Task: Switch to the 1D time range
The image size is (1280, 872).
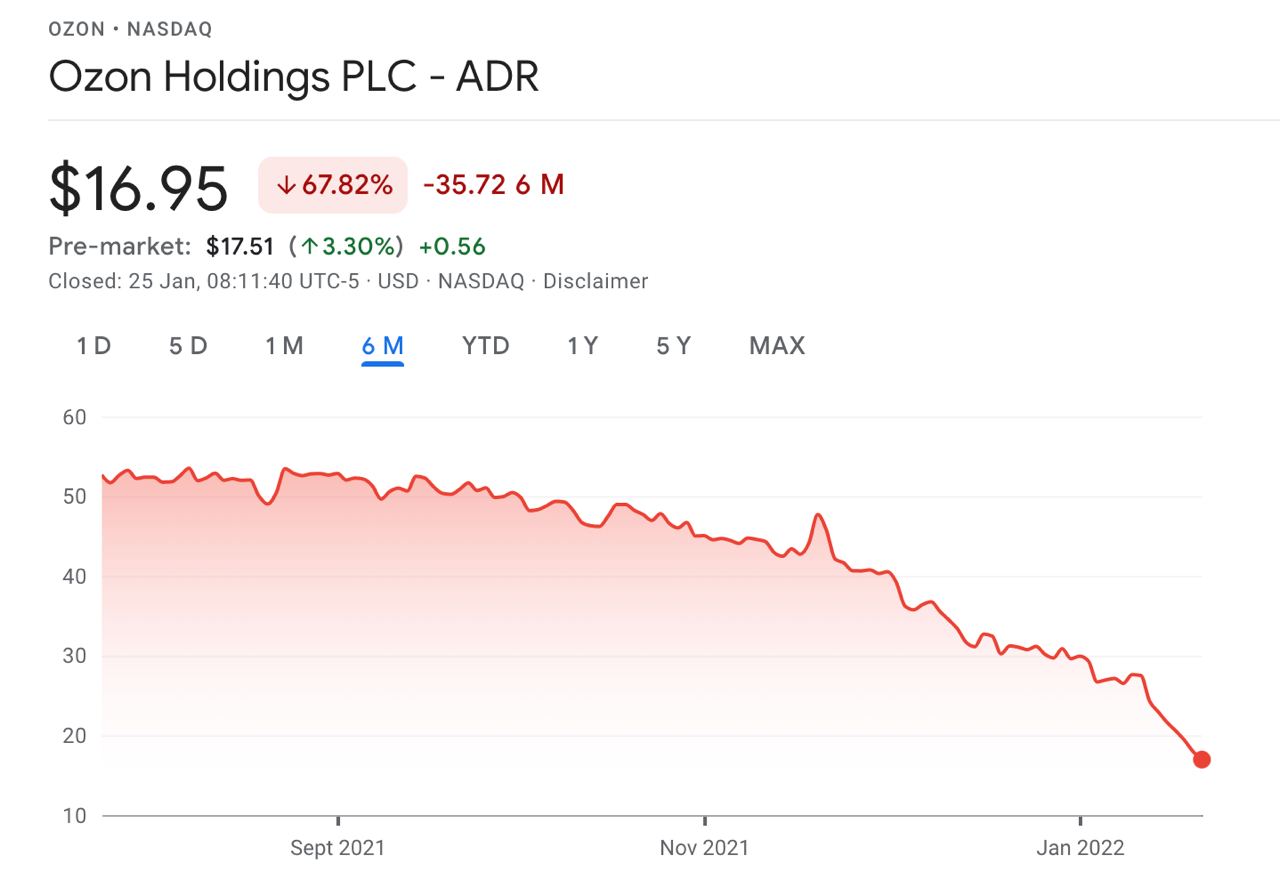Action: point(94,346)
